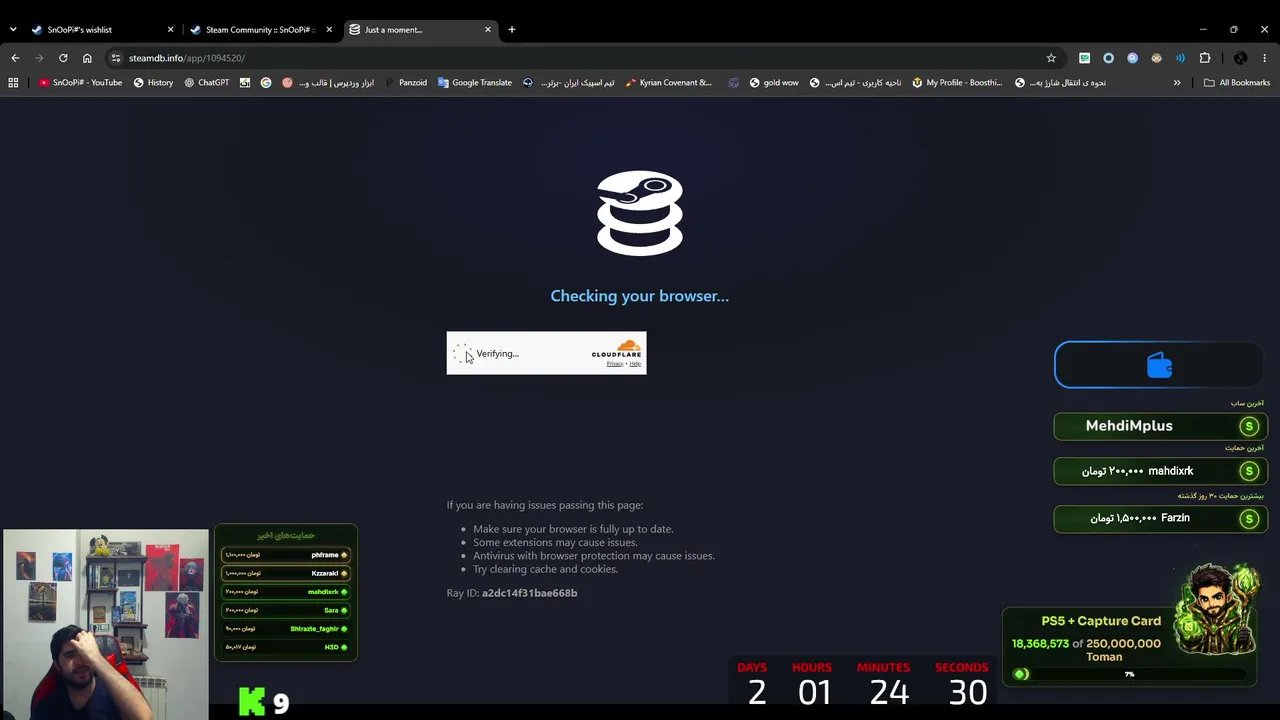Screen dimensions: 1280x720
Task: Open the tab search dropdown arrow
Action: pyautogui.click(x=13, y=30)
